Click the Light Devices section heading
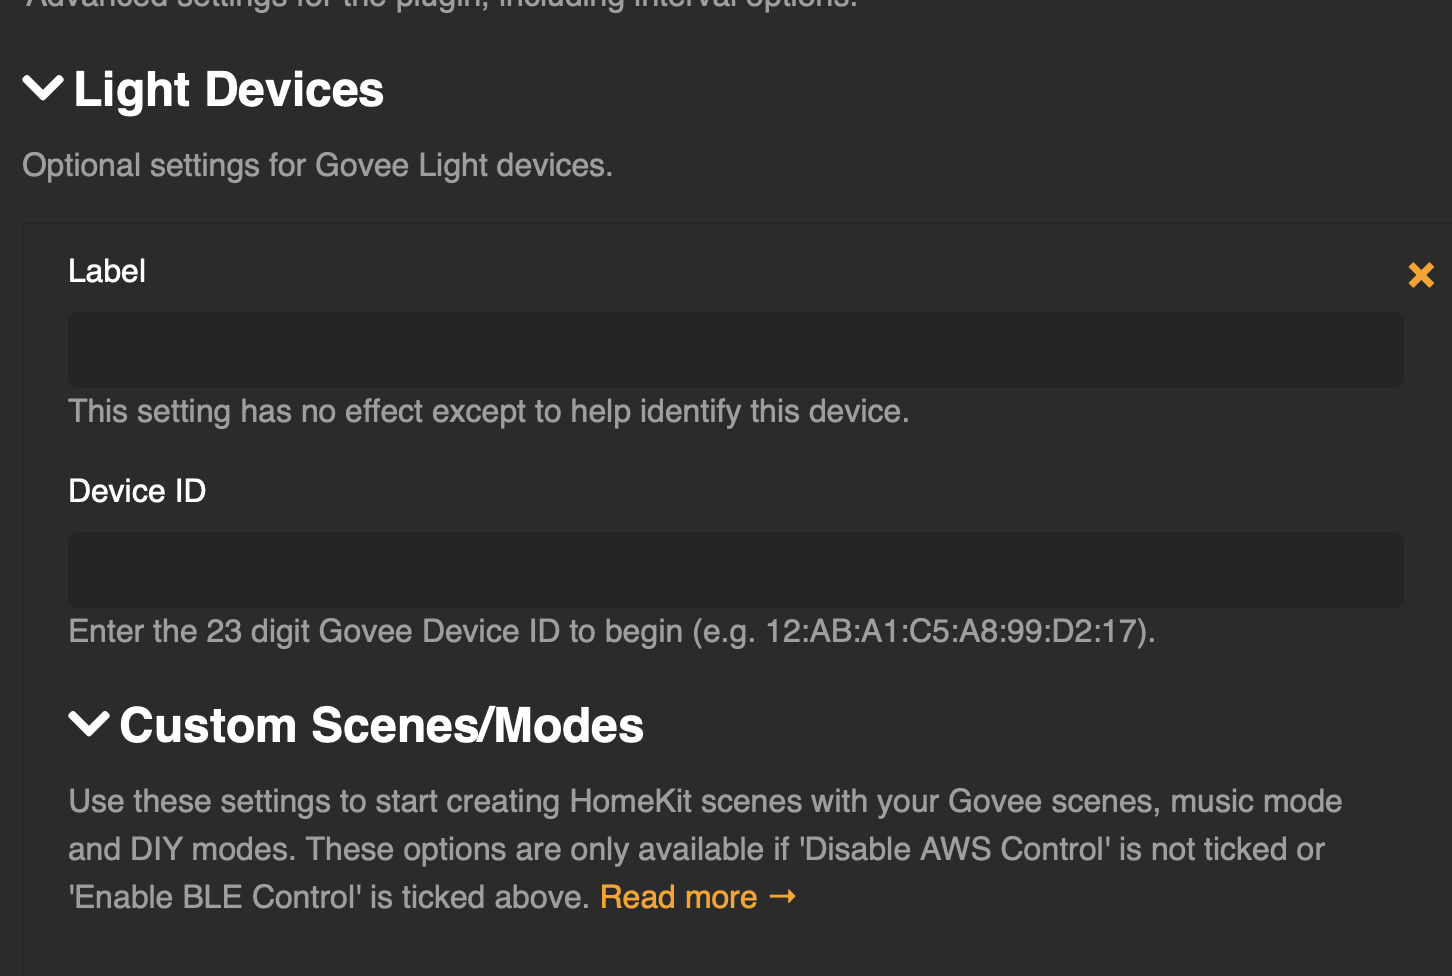The image size is (1452, 976). (x=228, y=89)
